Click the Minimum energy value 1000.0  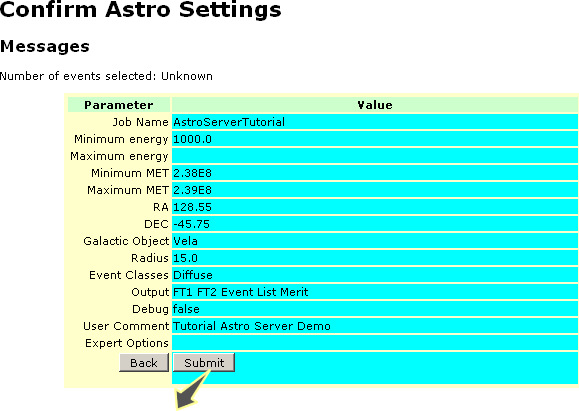click(192, 139)
